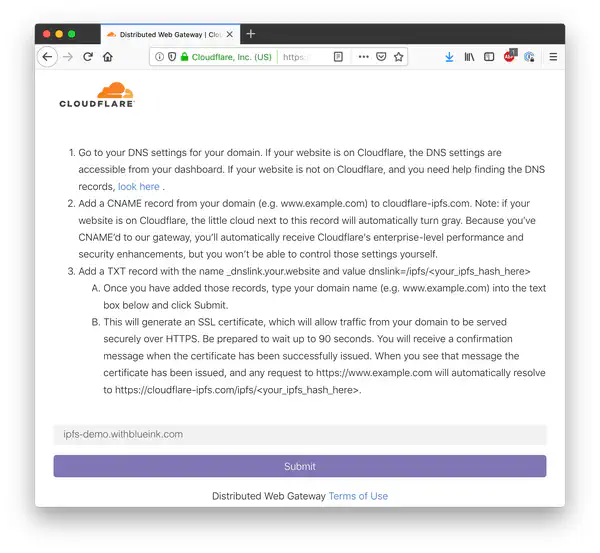Open tracking protection shield icon
This screenshot has width=600, height=553.
[x=172, y=57]
